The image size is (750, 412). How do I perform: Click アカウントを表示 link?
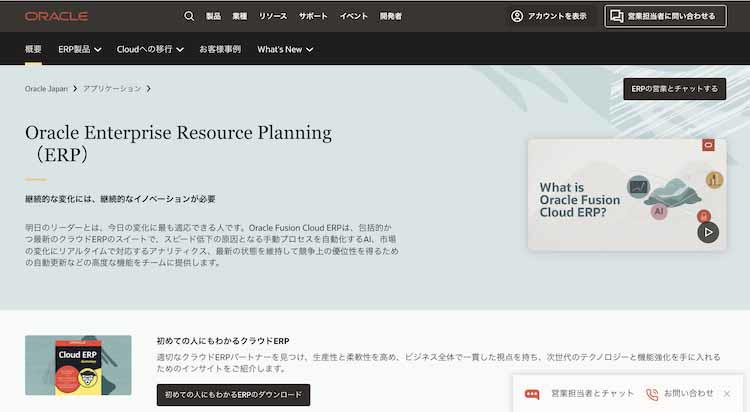click(549, 16)
